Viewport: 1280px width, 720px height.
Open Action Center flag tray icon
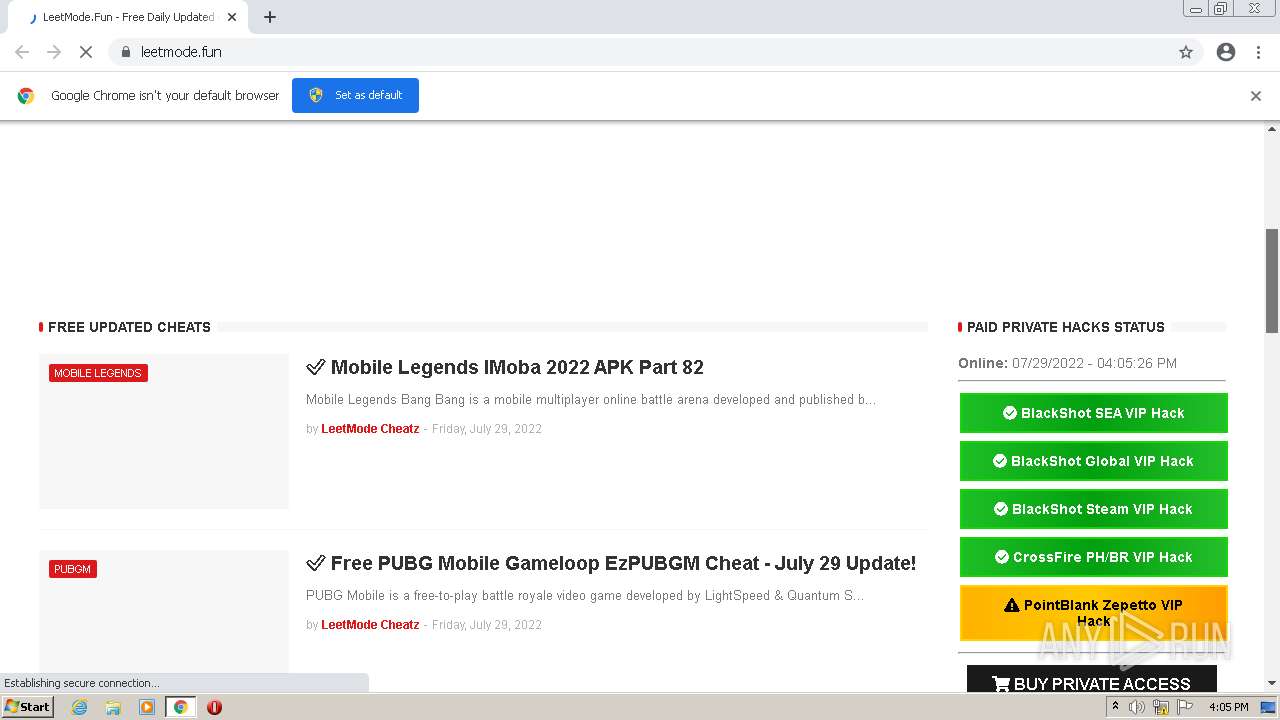coord(1185,707)
